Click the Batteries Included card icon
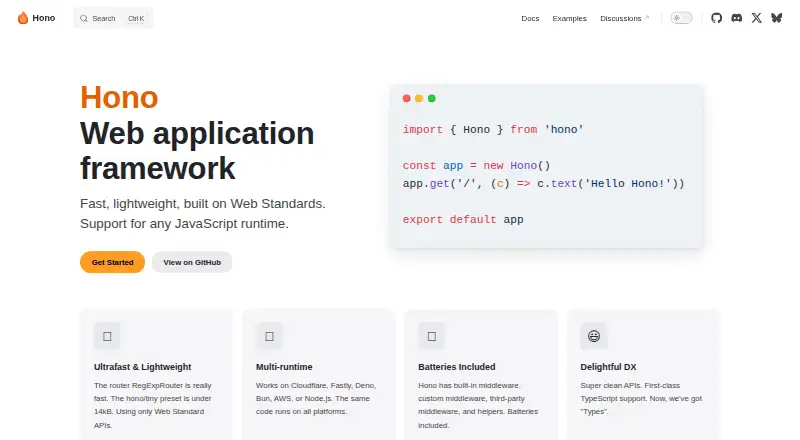Screen dimensions: 800x440 [432, 336]
